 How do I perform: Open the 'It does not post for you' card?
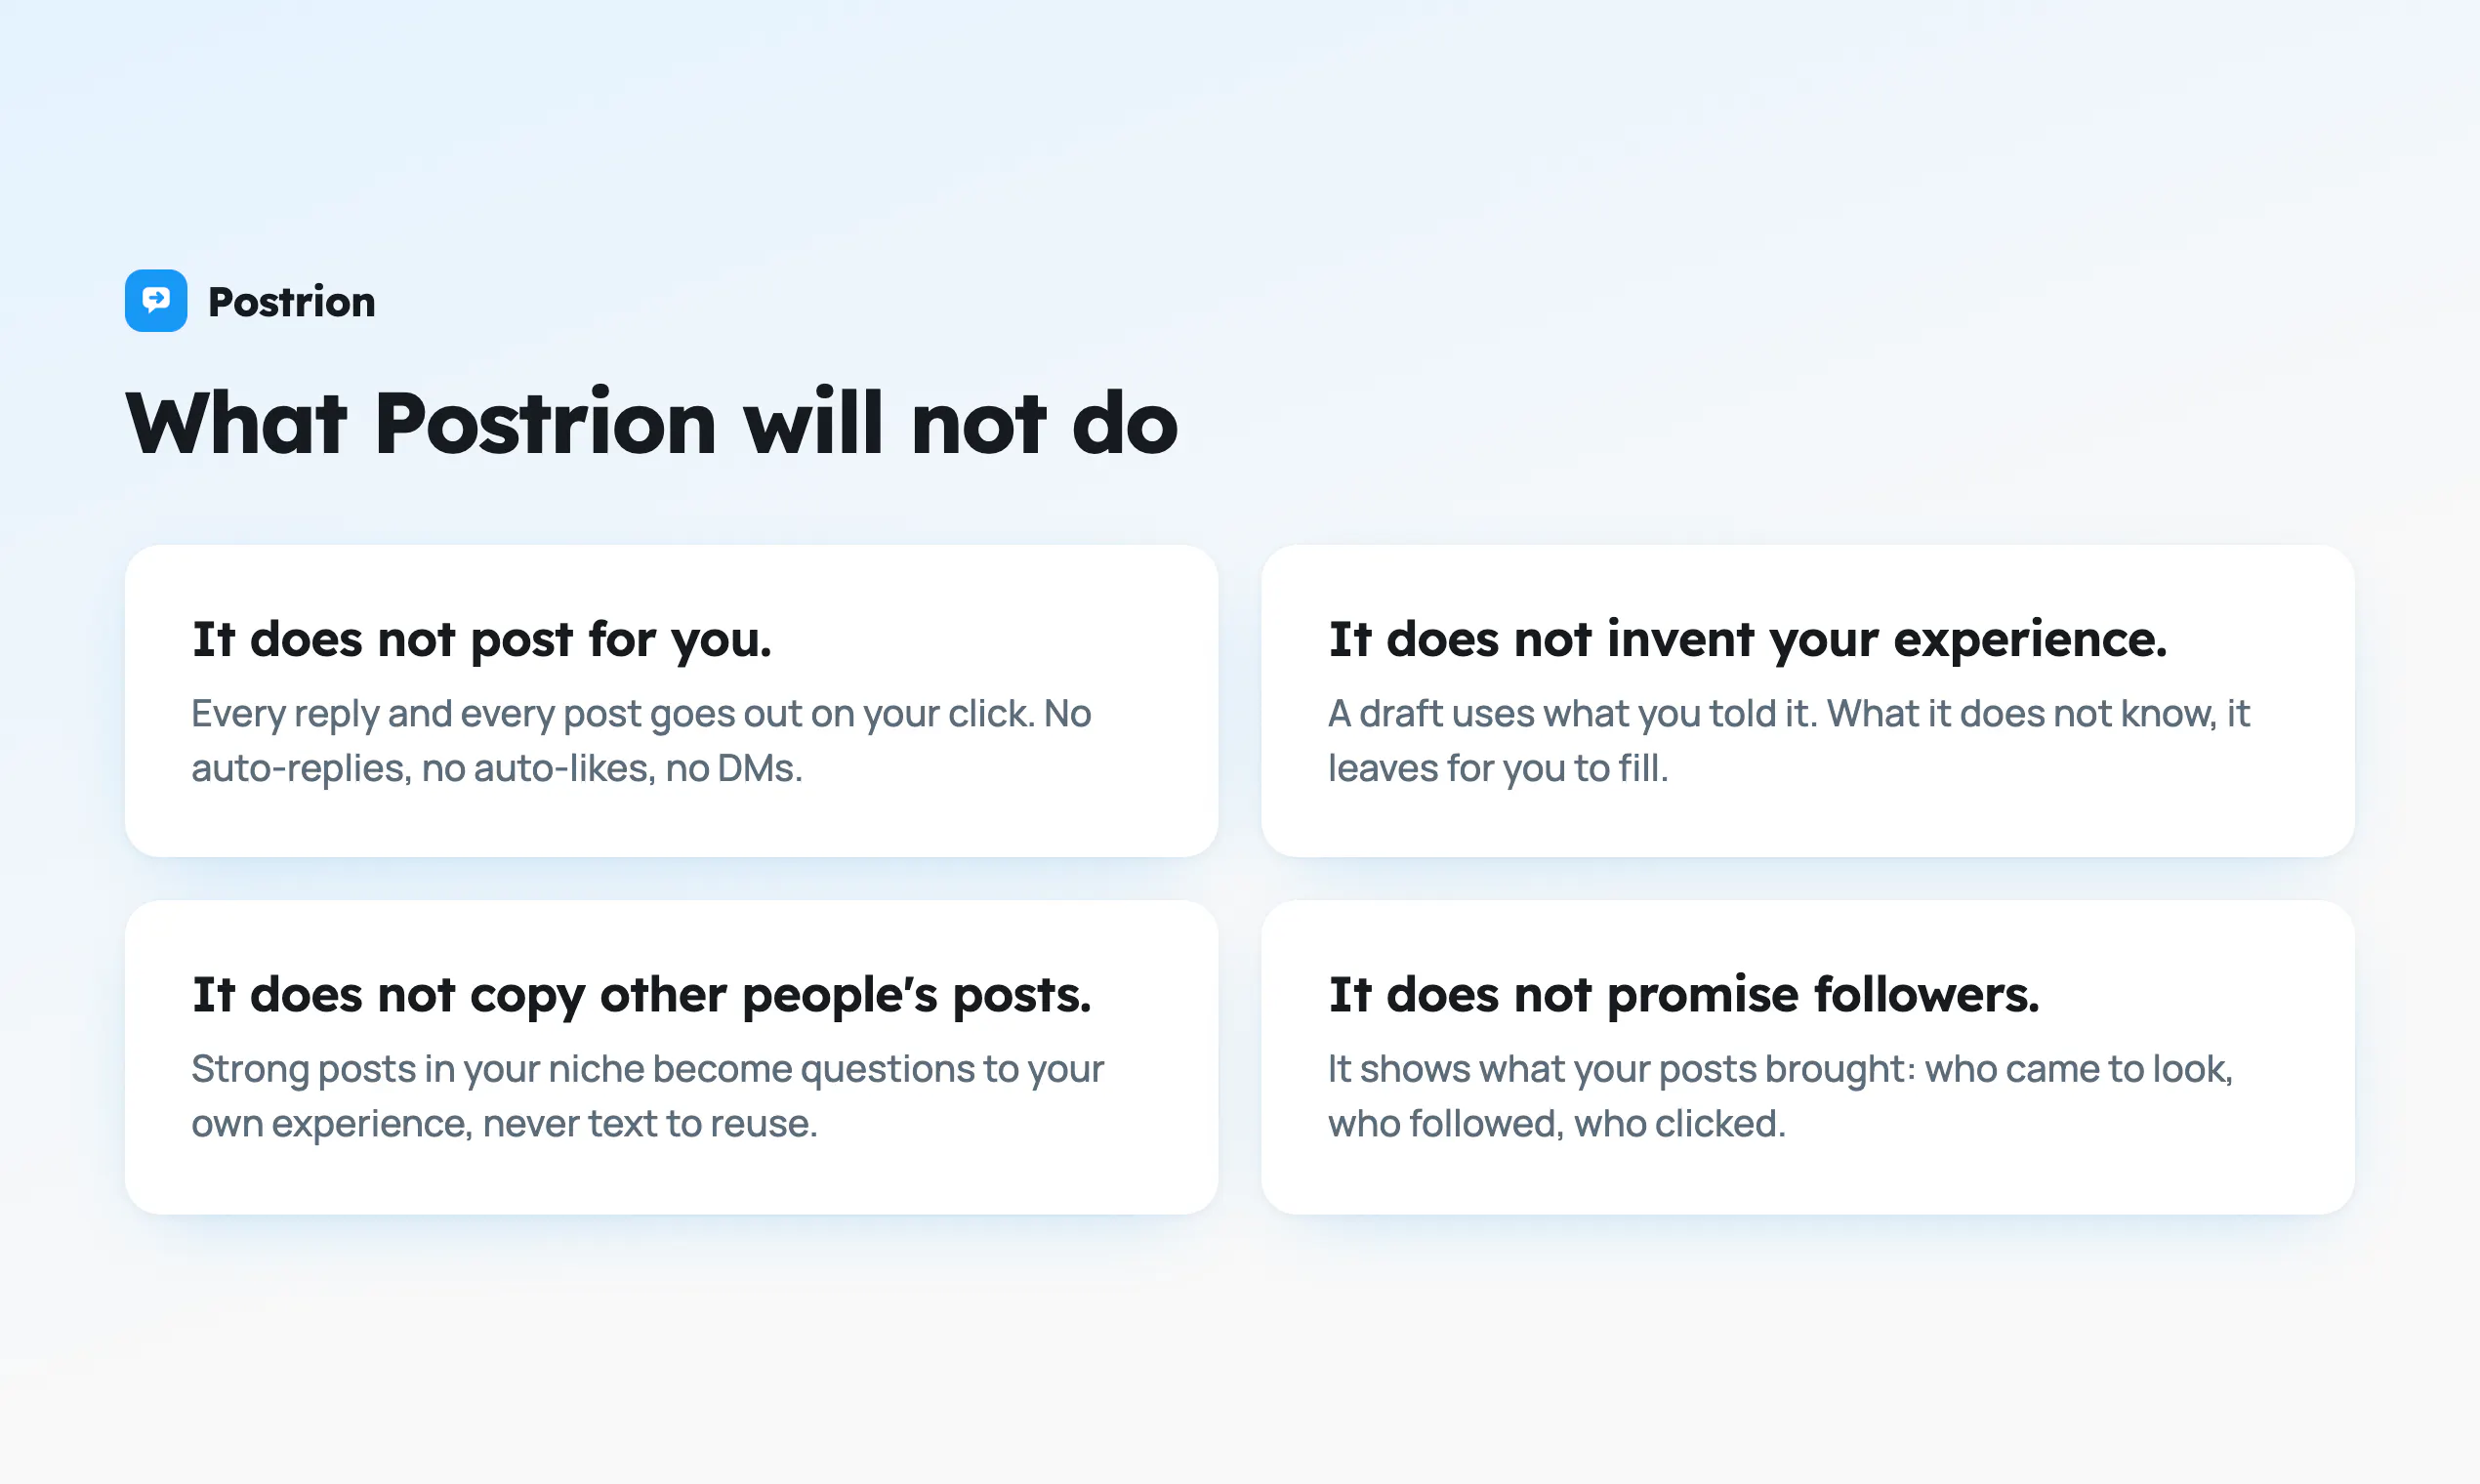671,701
